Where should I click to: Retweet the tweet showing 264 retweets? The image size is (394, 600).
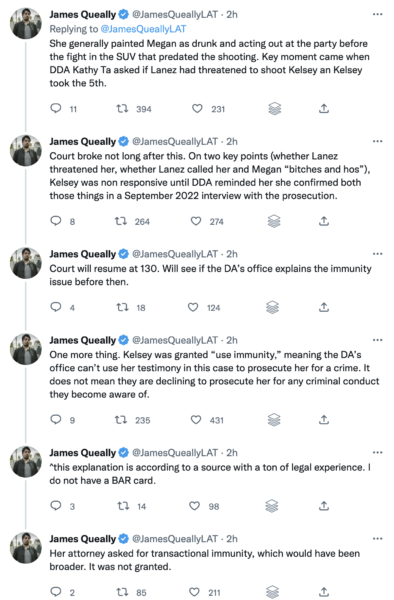(x=121, y=221)
